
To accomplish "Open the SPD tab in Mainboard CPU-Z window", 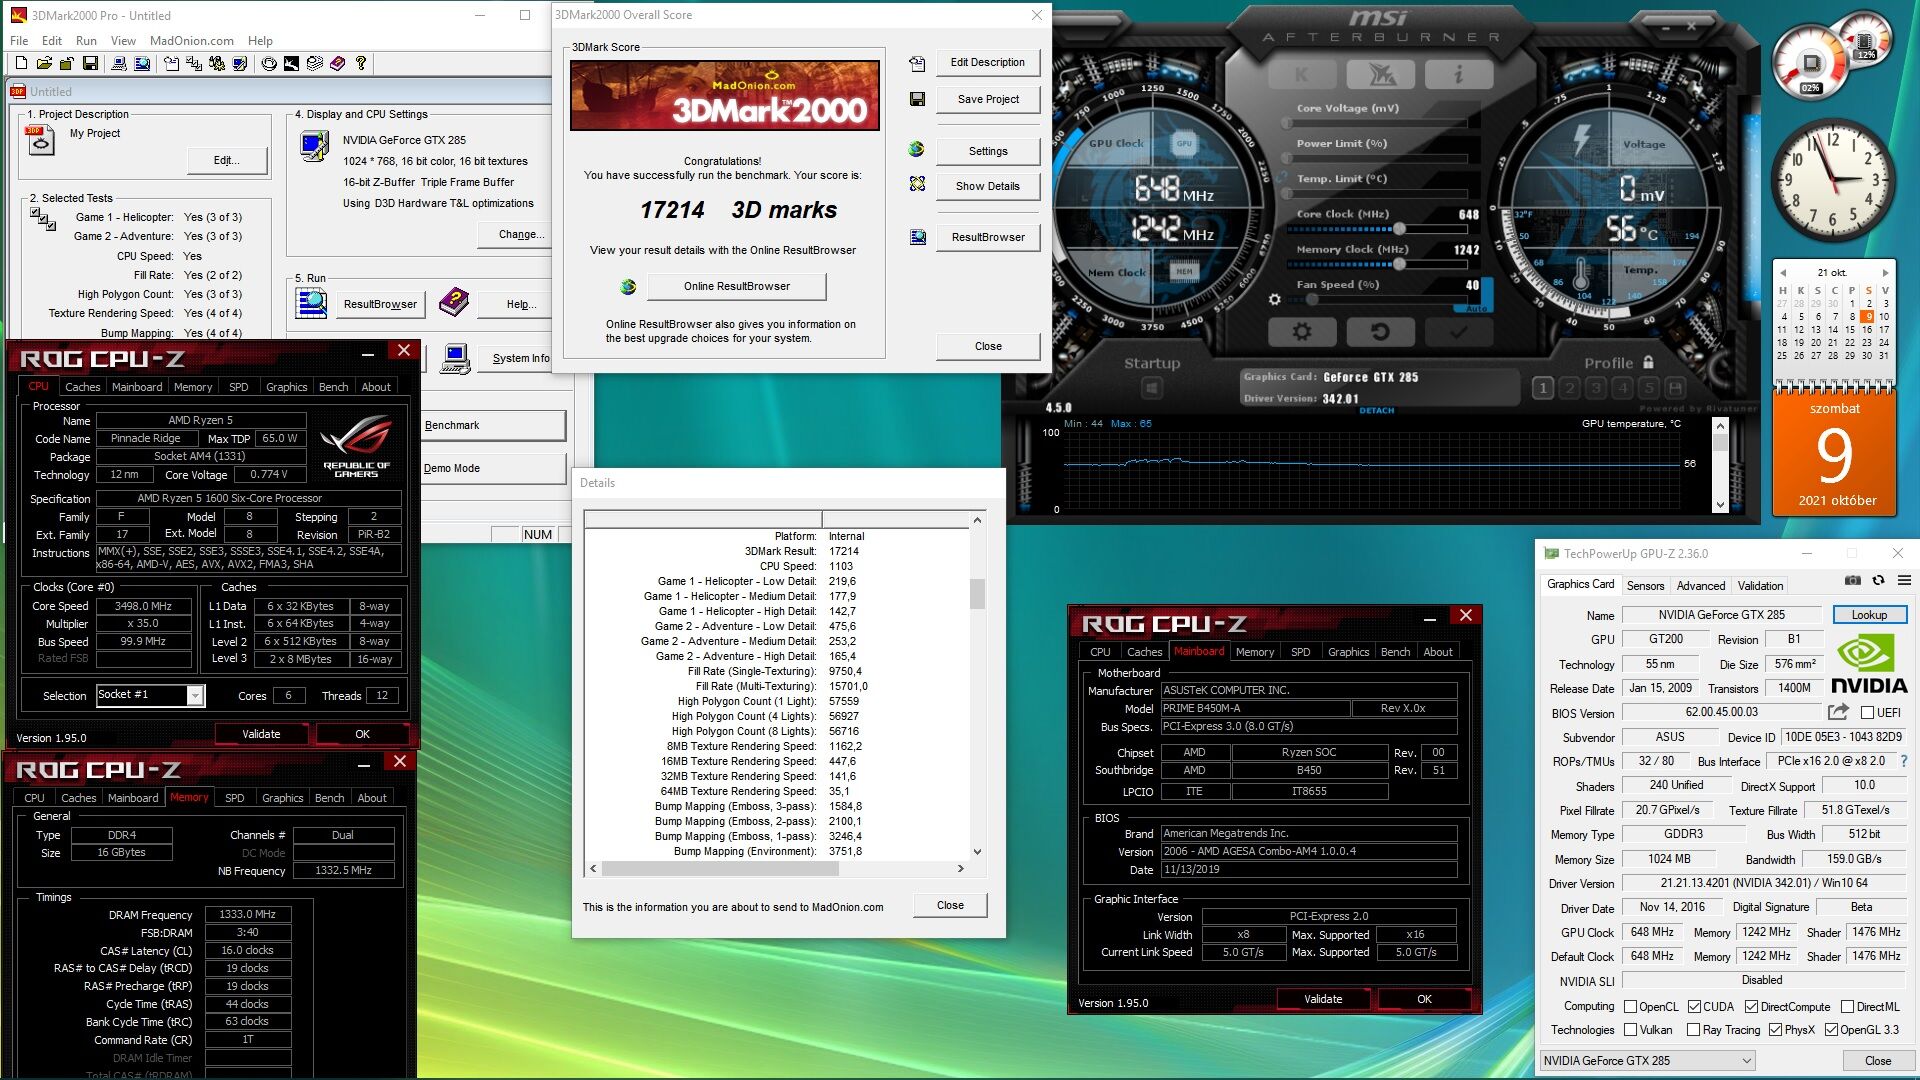I will pos(1300,652).
